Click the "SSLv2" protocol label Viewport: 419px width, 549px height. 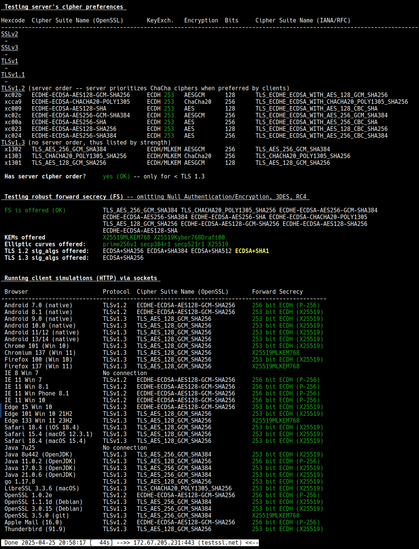click(x=9, y=34)
